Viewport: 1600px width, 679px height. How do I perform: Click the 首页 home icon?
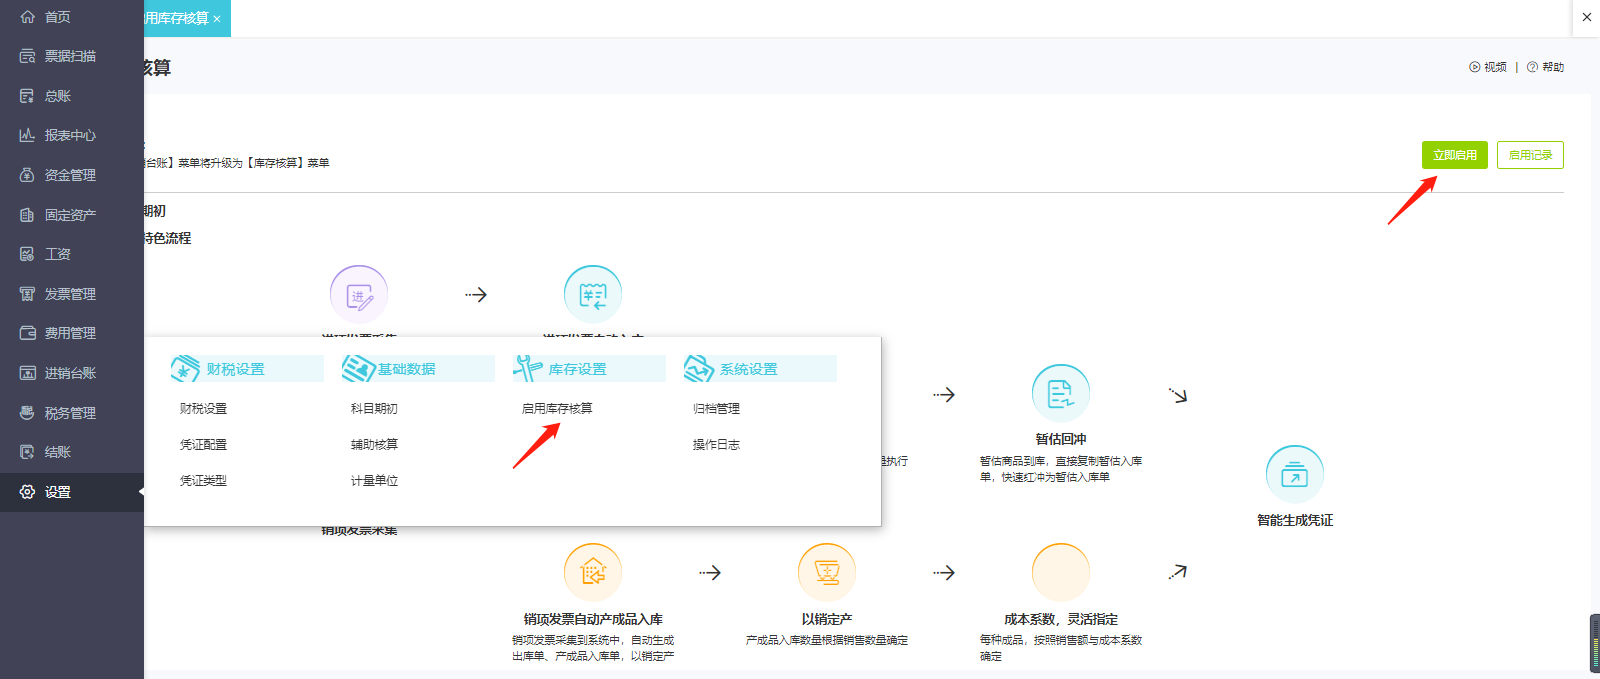27,17
